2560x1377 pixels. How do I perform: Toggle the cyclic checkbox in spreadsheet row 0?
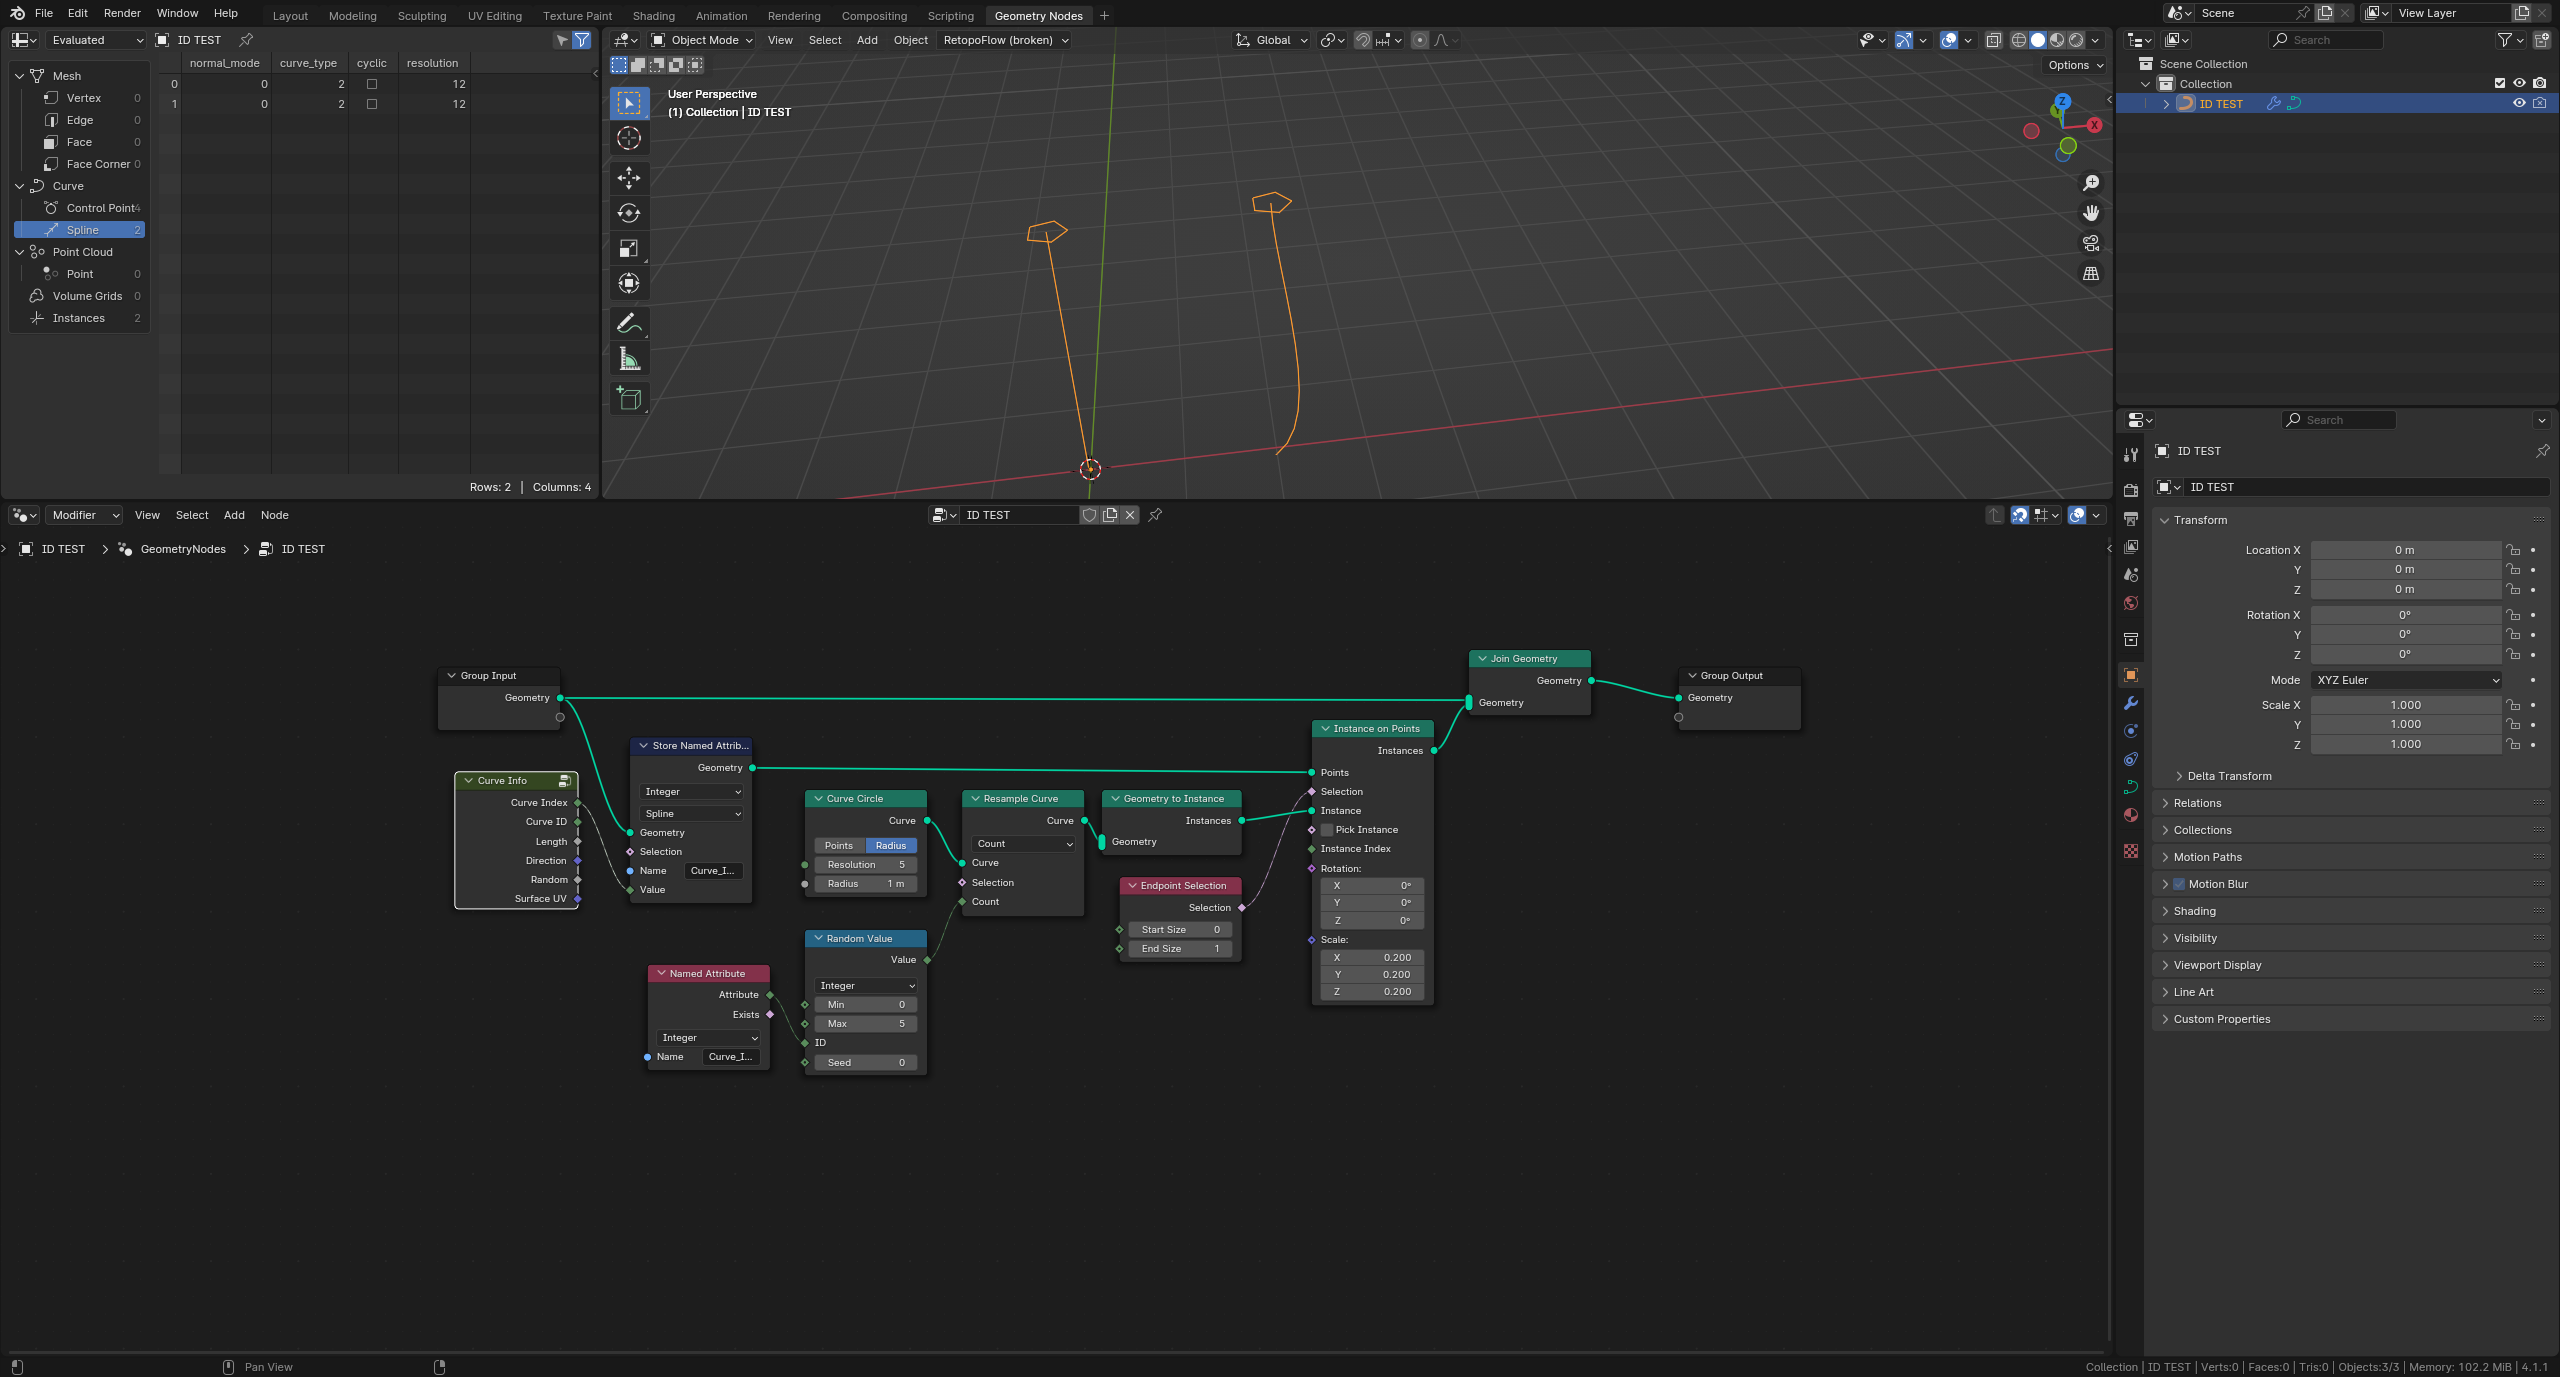(372, 84)
